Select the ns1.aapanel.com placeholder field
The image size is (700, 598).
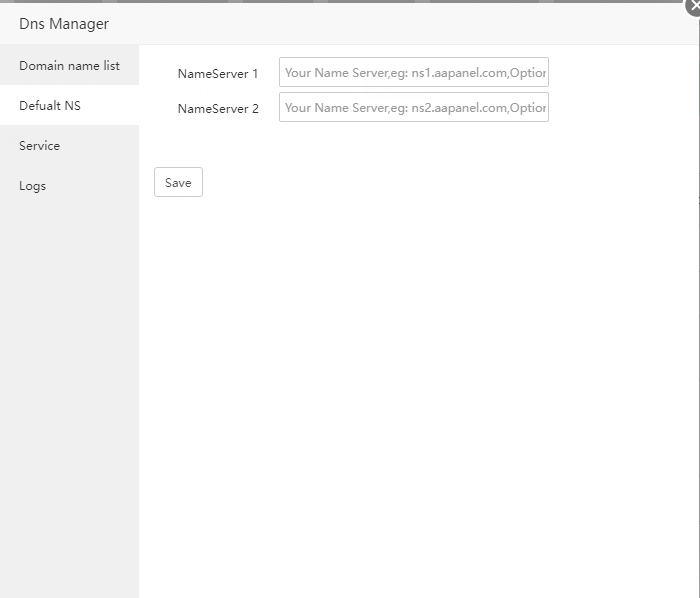[413, 72]
